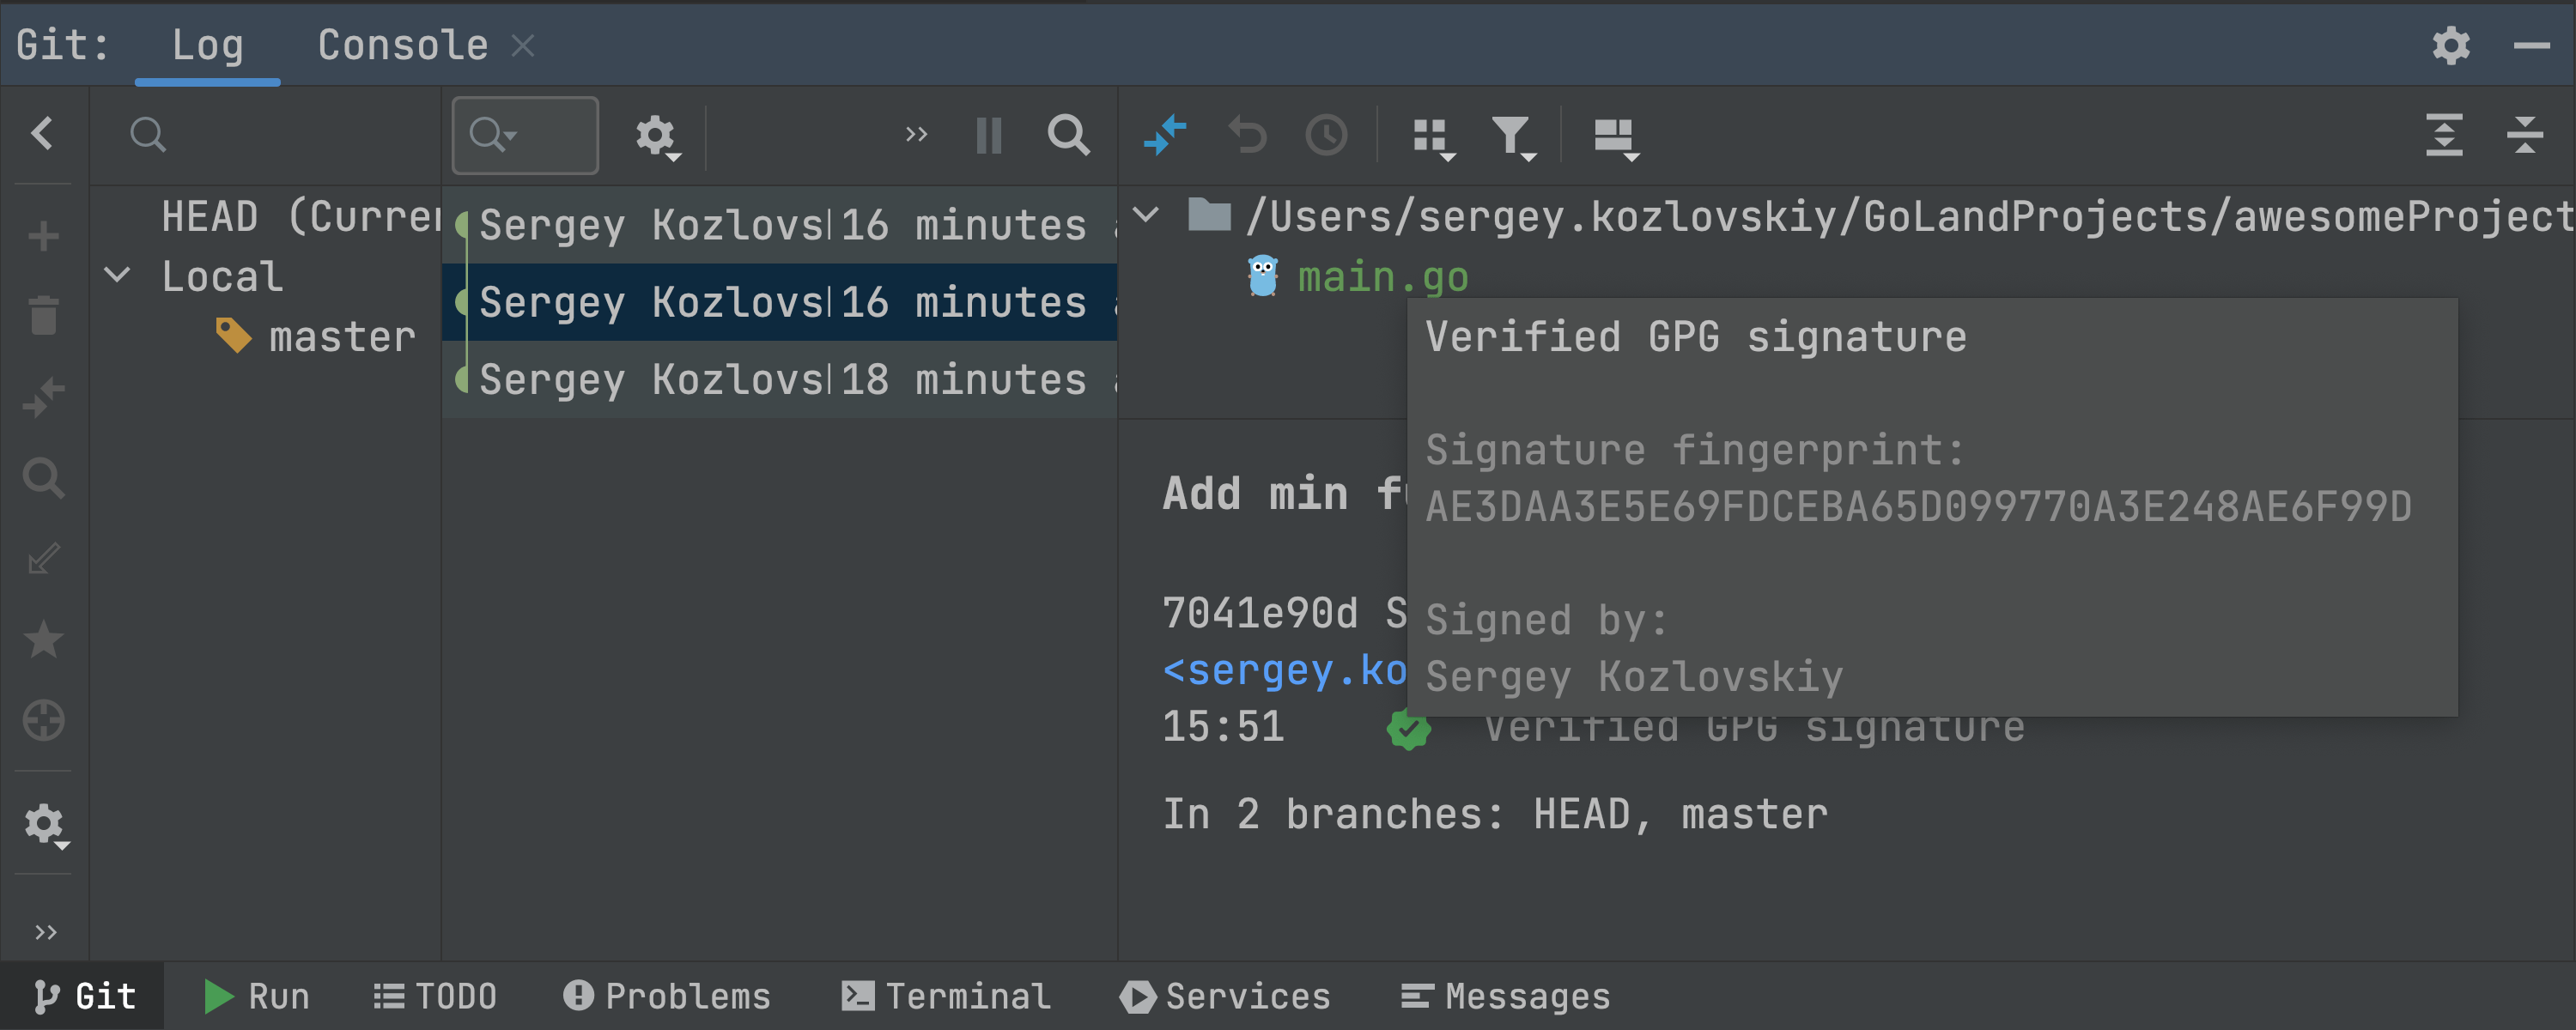Click the Collapse All icon

[2524, 135]
